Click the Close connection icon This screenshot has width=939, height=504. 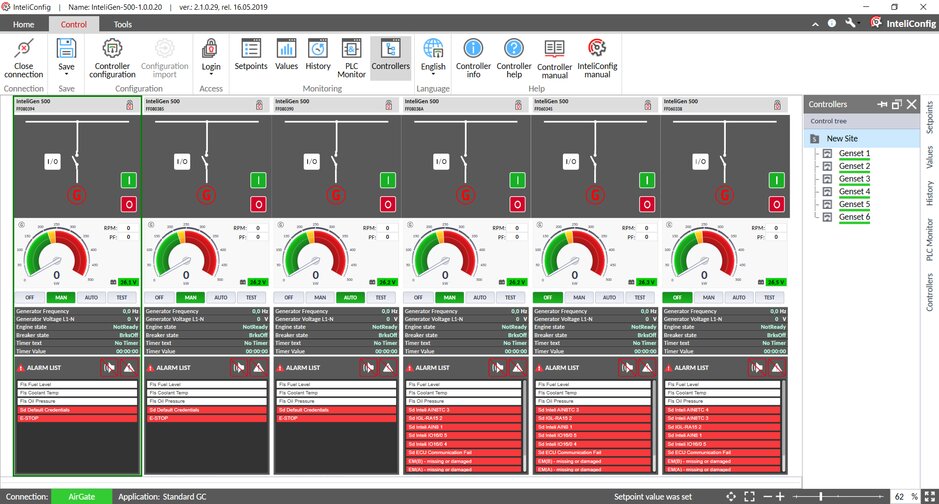tap(24, 48)
